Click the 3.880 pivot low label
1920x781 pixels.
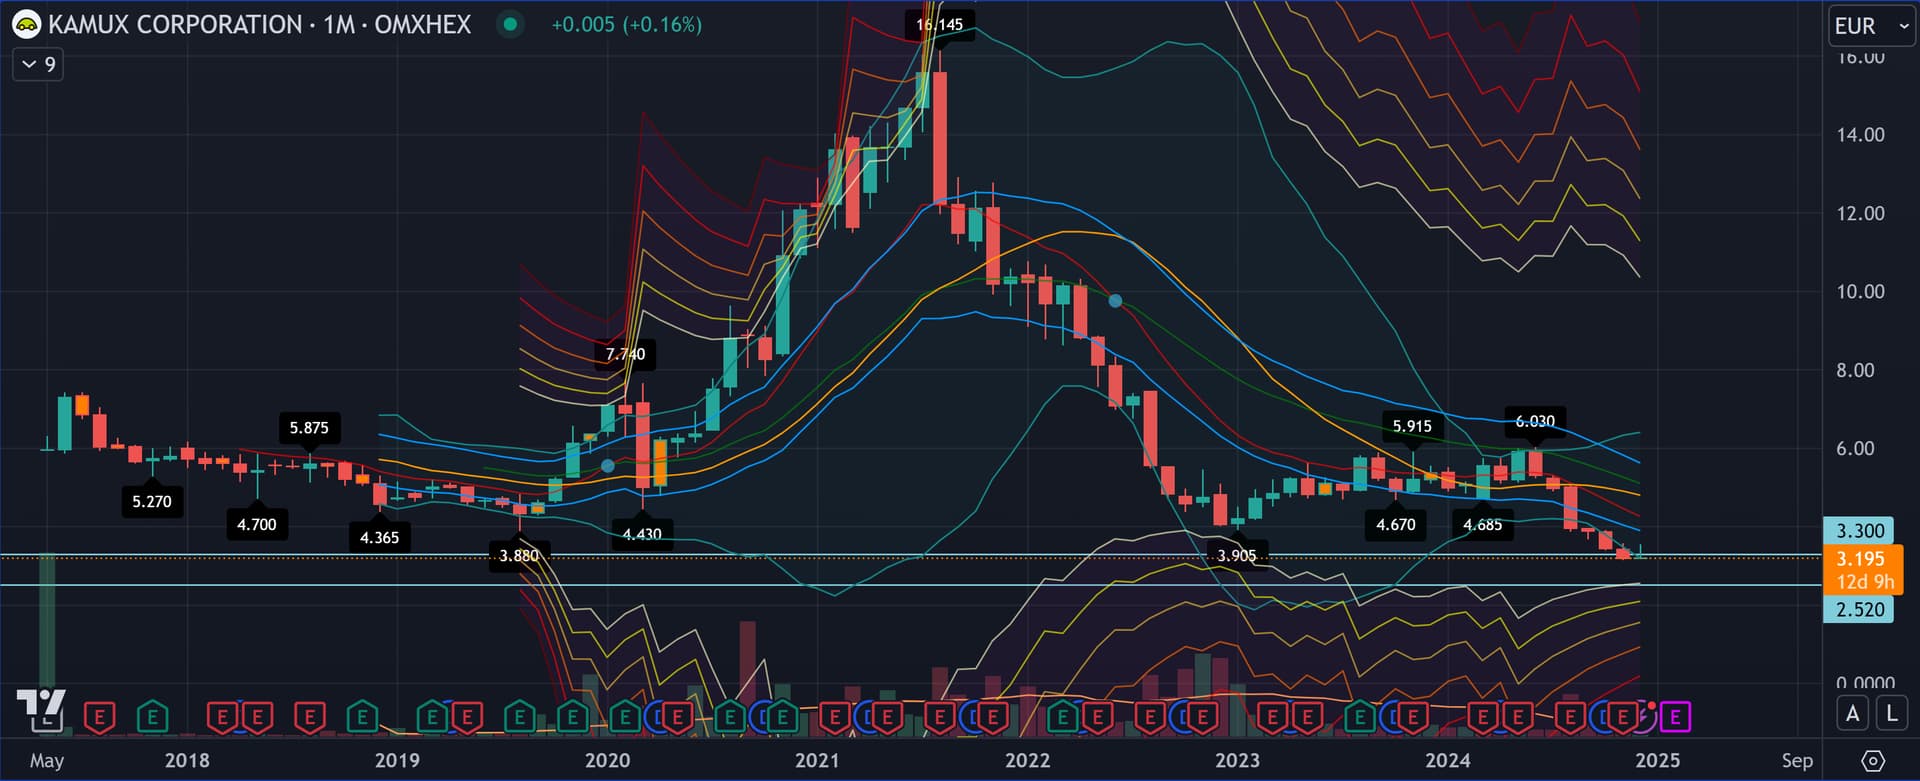[519, 556]
